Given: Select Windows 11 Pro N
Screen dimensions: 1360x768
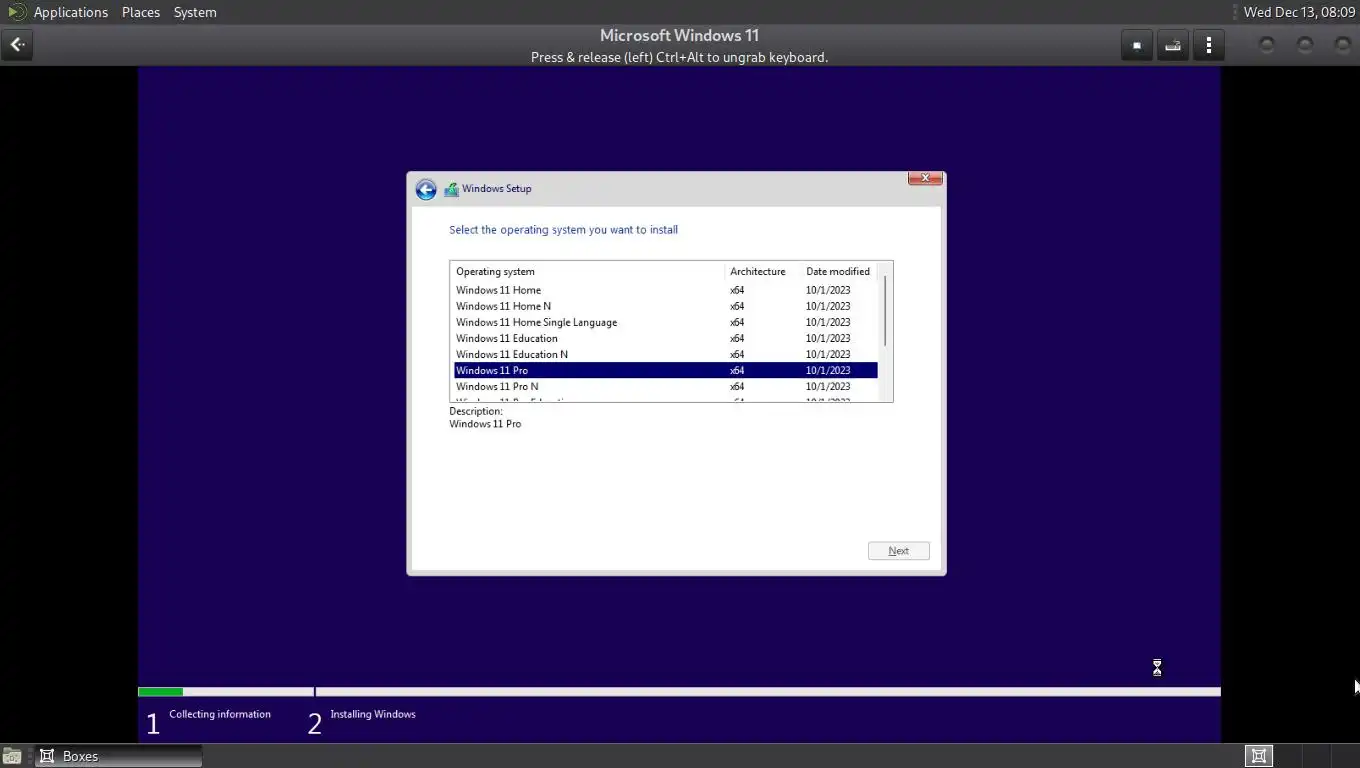Looking at the screenshot, I should tap(666, 386).
